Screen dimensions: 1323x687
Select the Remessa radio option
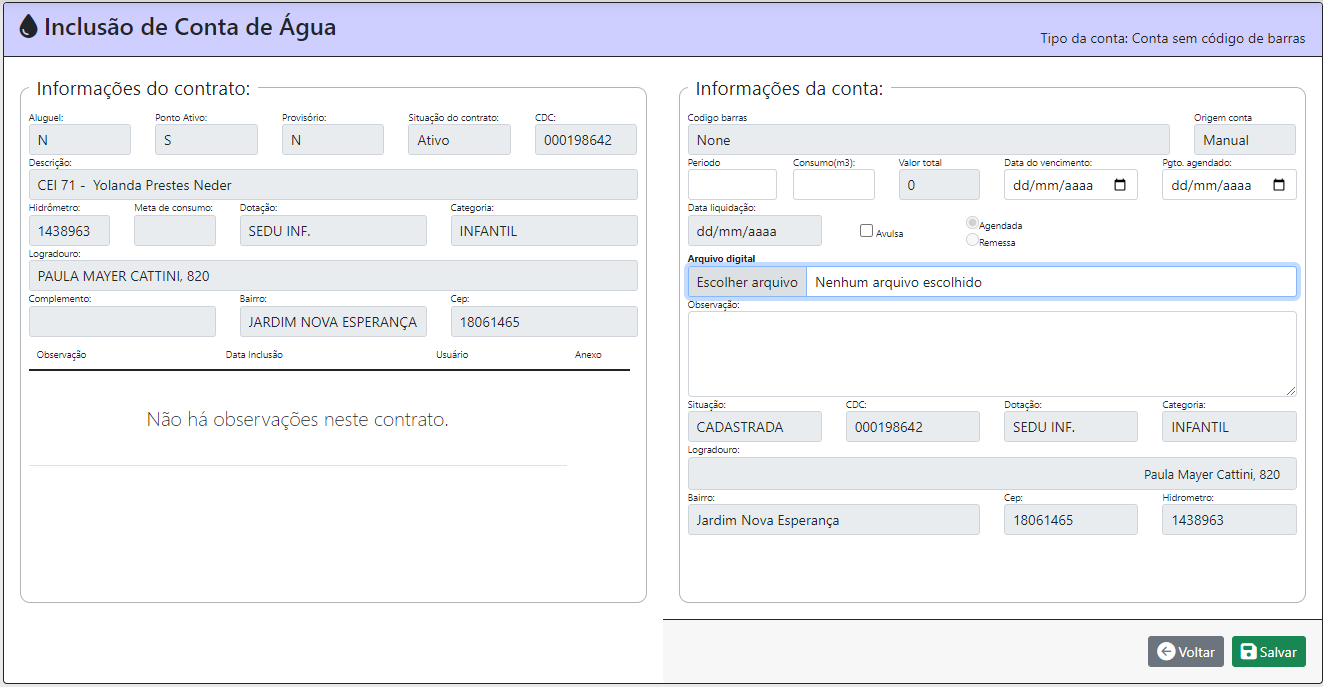[971, 240]
